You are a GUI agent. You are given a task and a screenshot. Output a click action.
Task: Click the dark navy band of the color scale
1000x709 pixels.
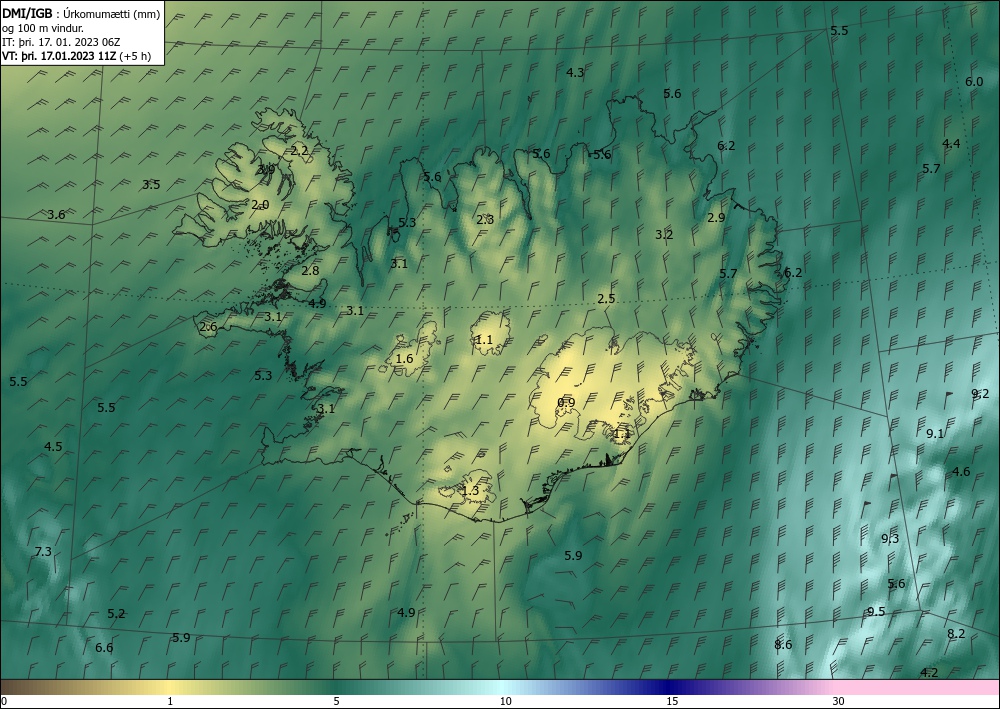pyautogui.click(x=670, y=687)
